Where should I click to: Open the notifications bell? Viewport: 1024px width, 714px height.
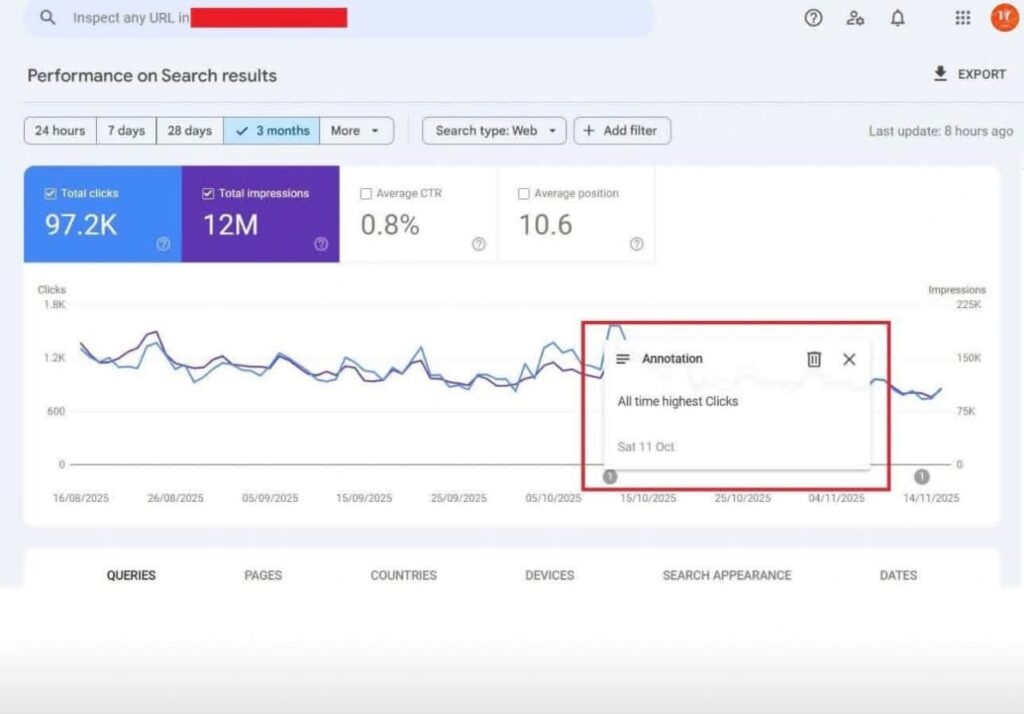tap(898, 18)
